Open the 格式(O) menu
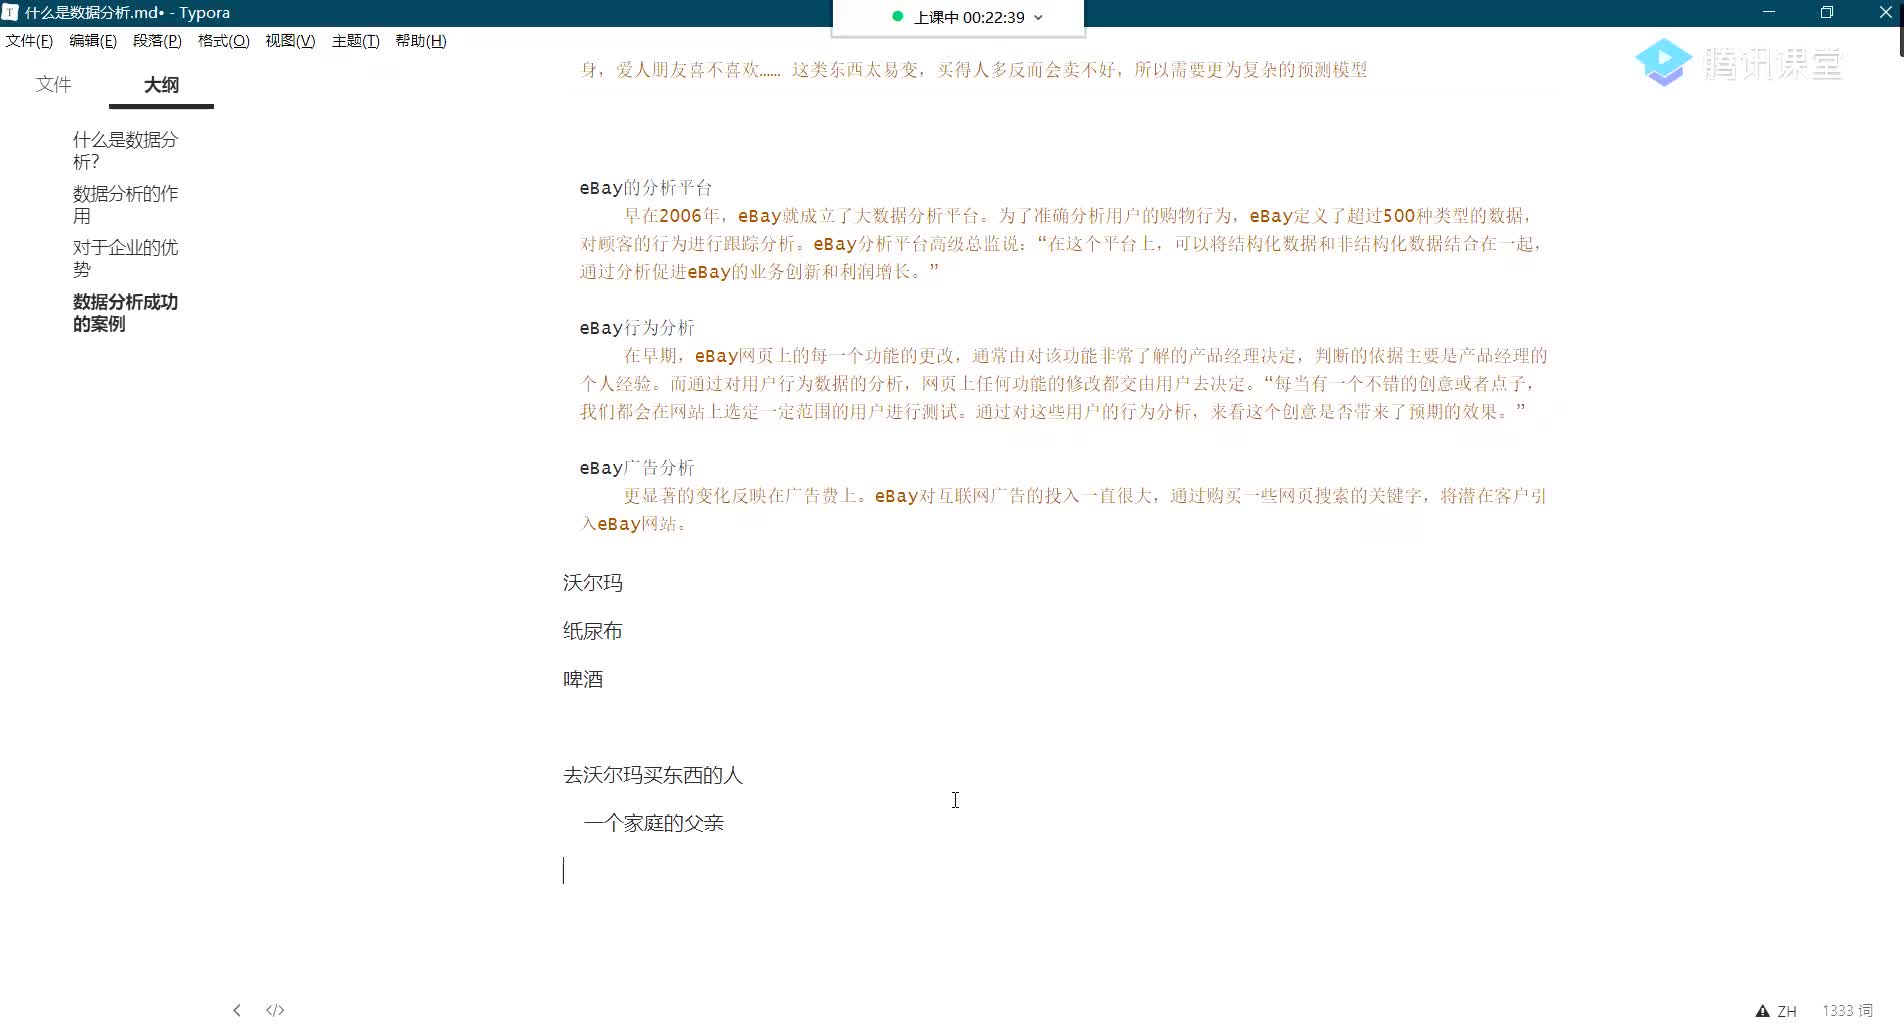 (x=223, y=41)
